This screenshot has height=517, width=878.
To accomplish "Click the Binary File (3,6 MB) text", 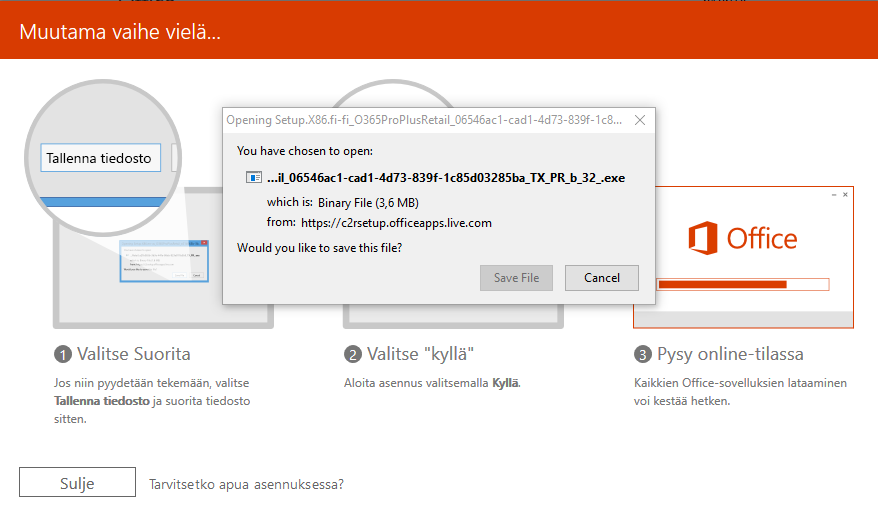I will [x=368, y=203].
